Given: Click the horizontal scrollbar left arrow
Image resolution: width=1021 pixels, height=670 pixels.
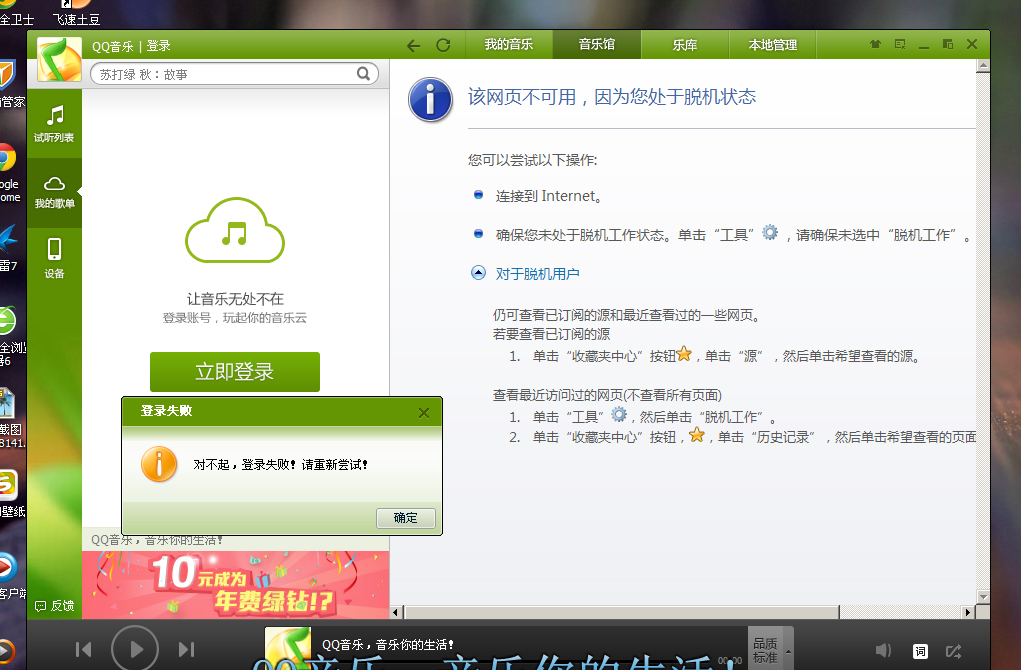Looking at the screenshot, I should pyautogui.click(x=395, y=612).
